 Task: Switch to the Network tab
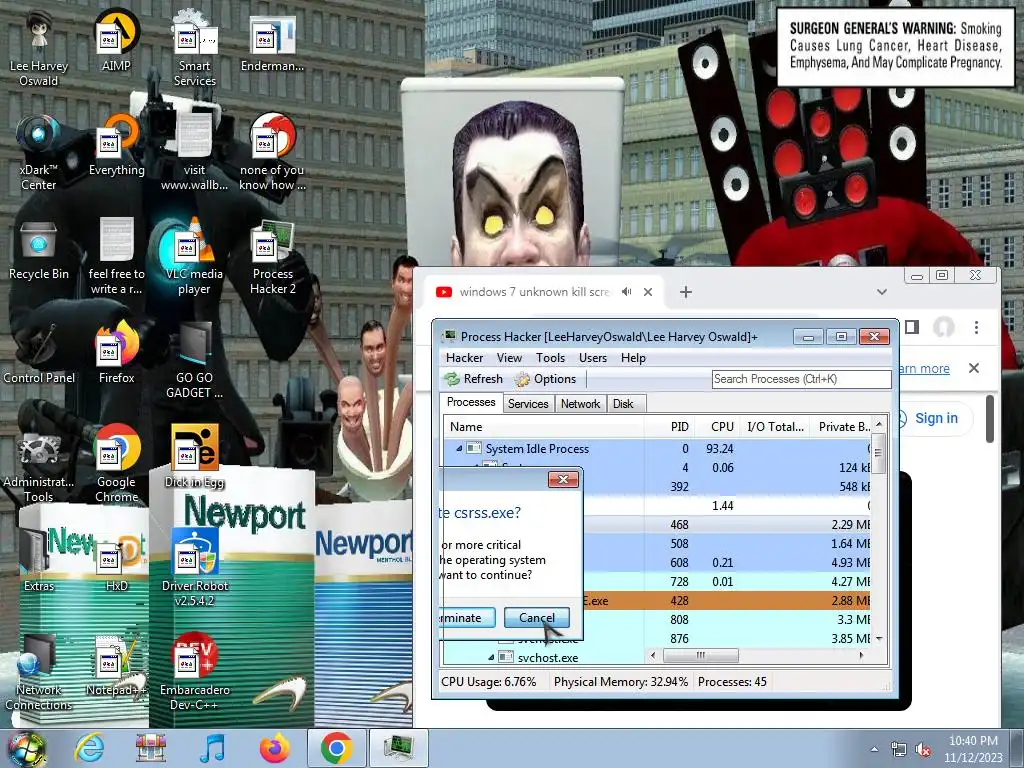pos(581,404)
